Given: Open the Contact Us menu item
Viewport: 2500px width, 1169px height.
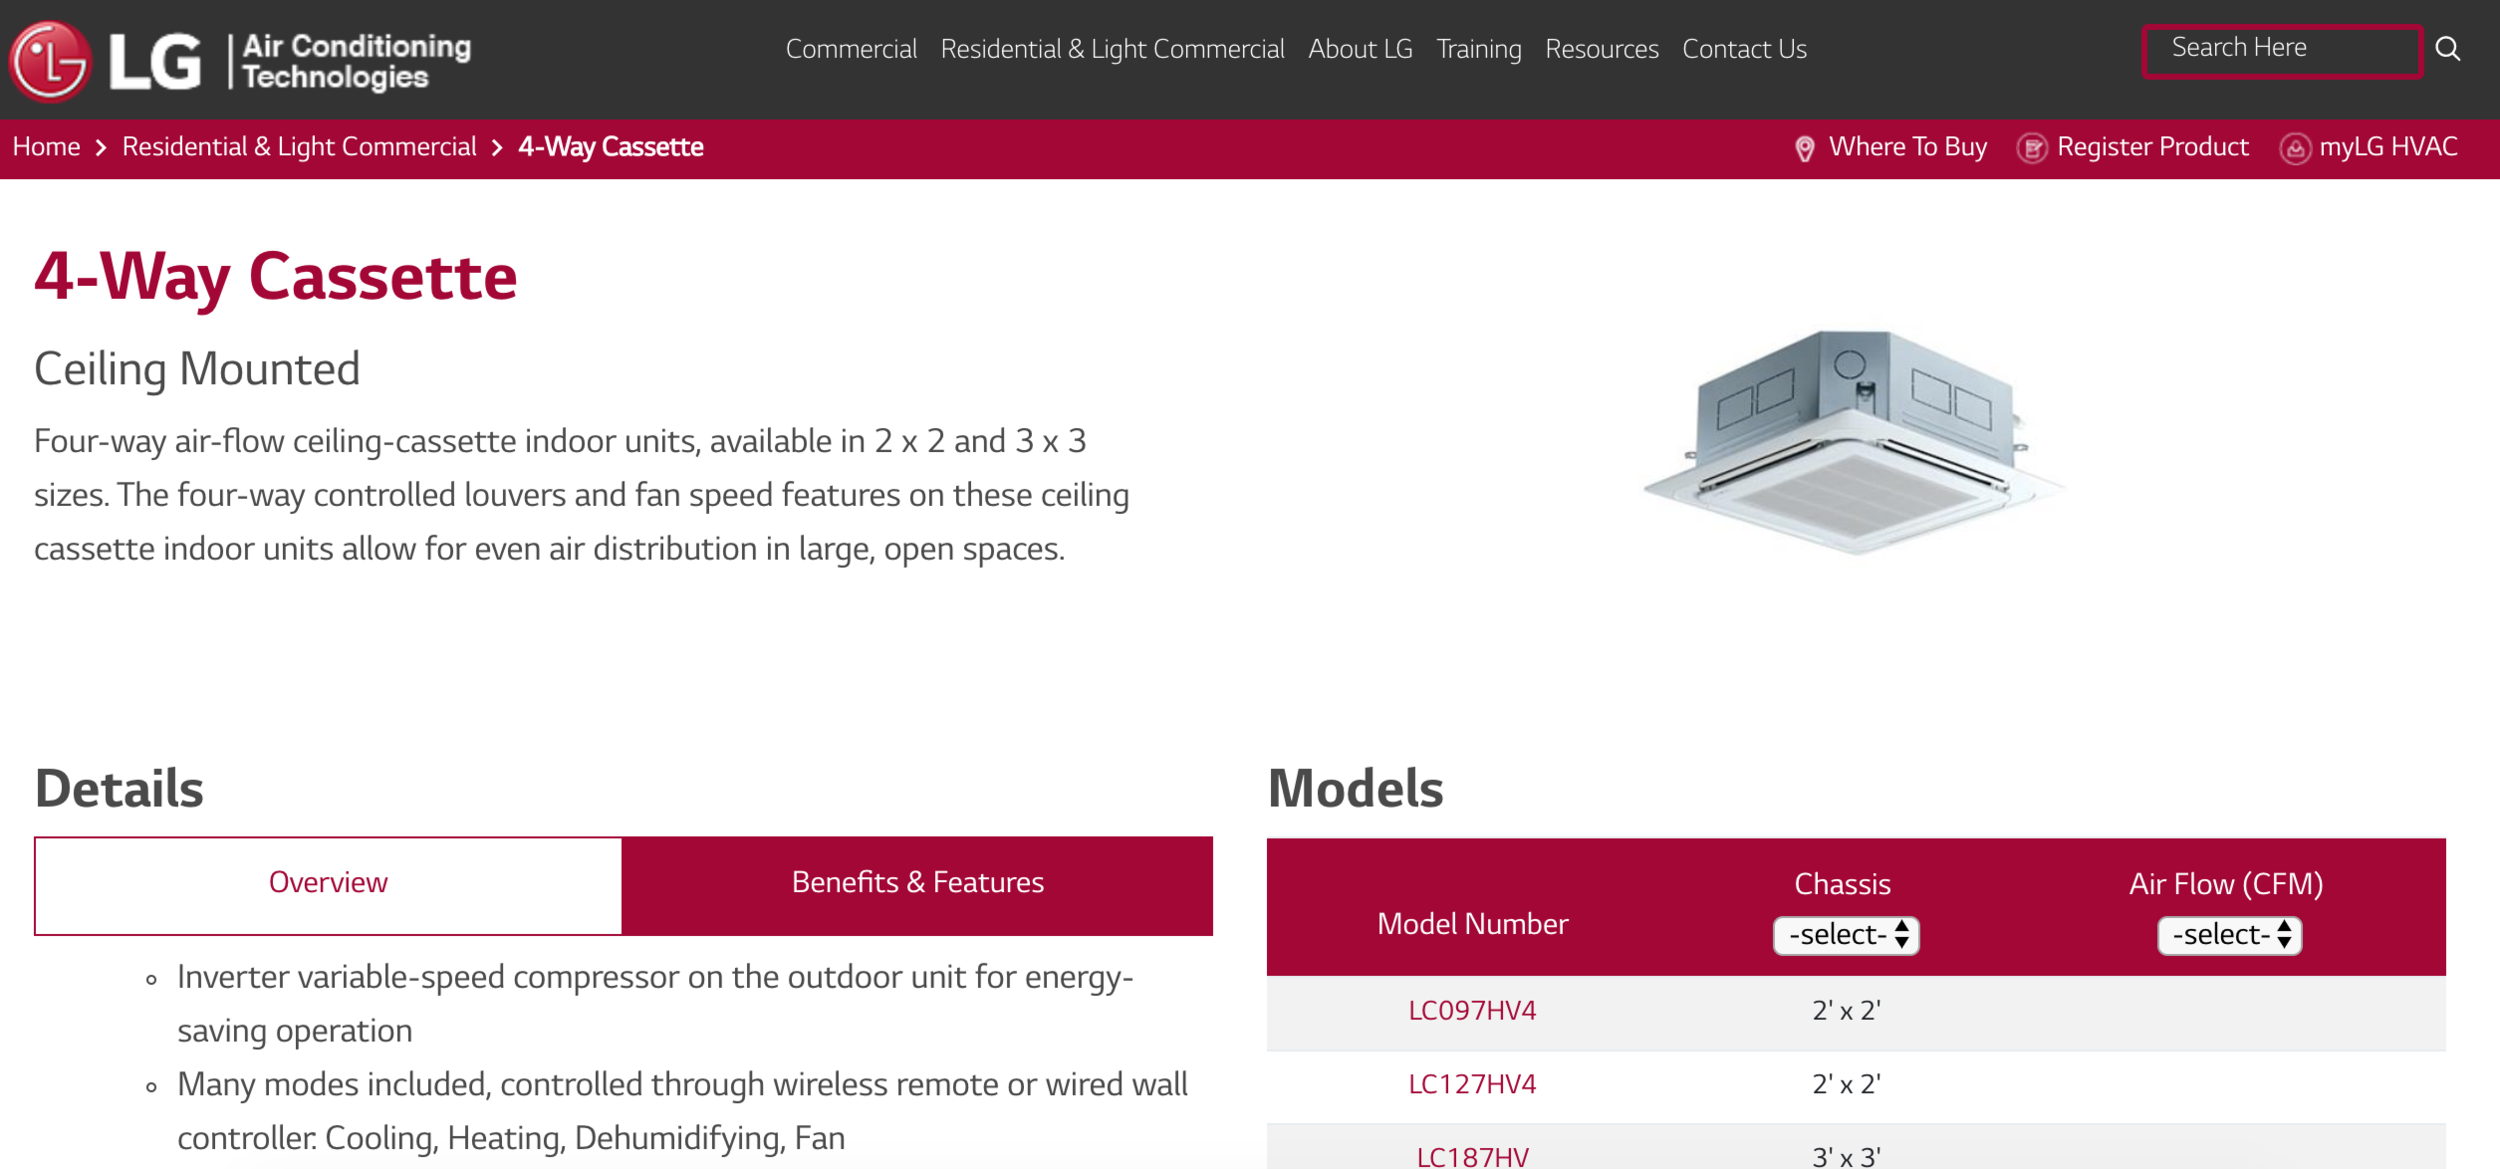Looking at the screenshot, I should (x=1744, y=49).
